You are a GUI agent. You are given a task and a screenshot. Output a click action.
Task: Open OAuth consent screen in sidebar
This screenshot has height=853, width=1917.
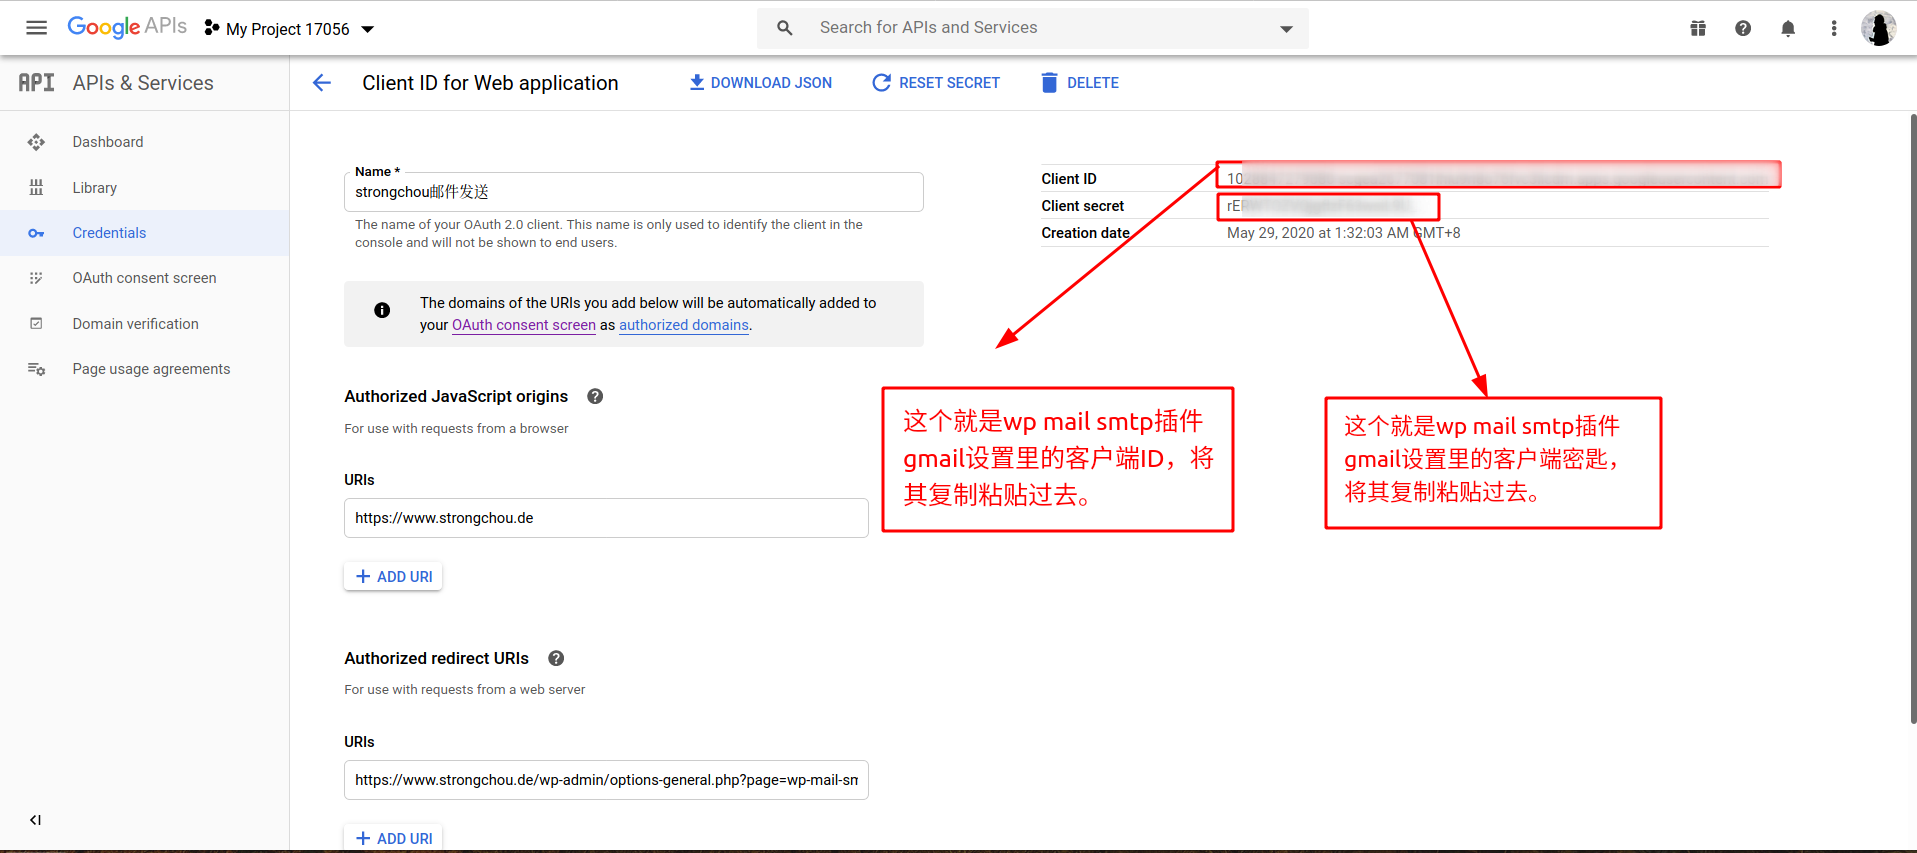(145, 278)
